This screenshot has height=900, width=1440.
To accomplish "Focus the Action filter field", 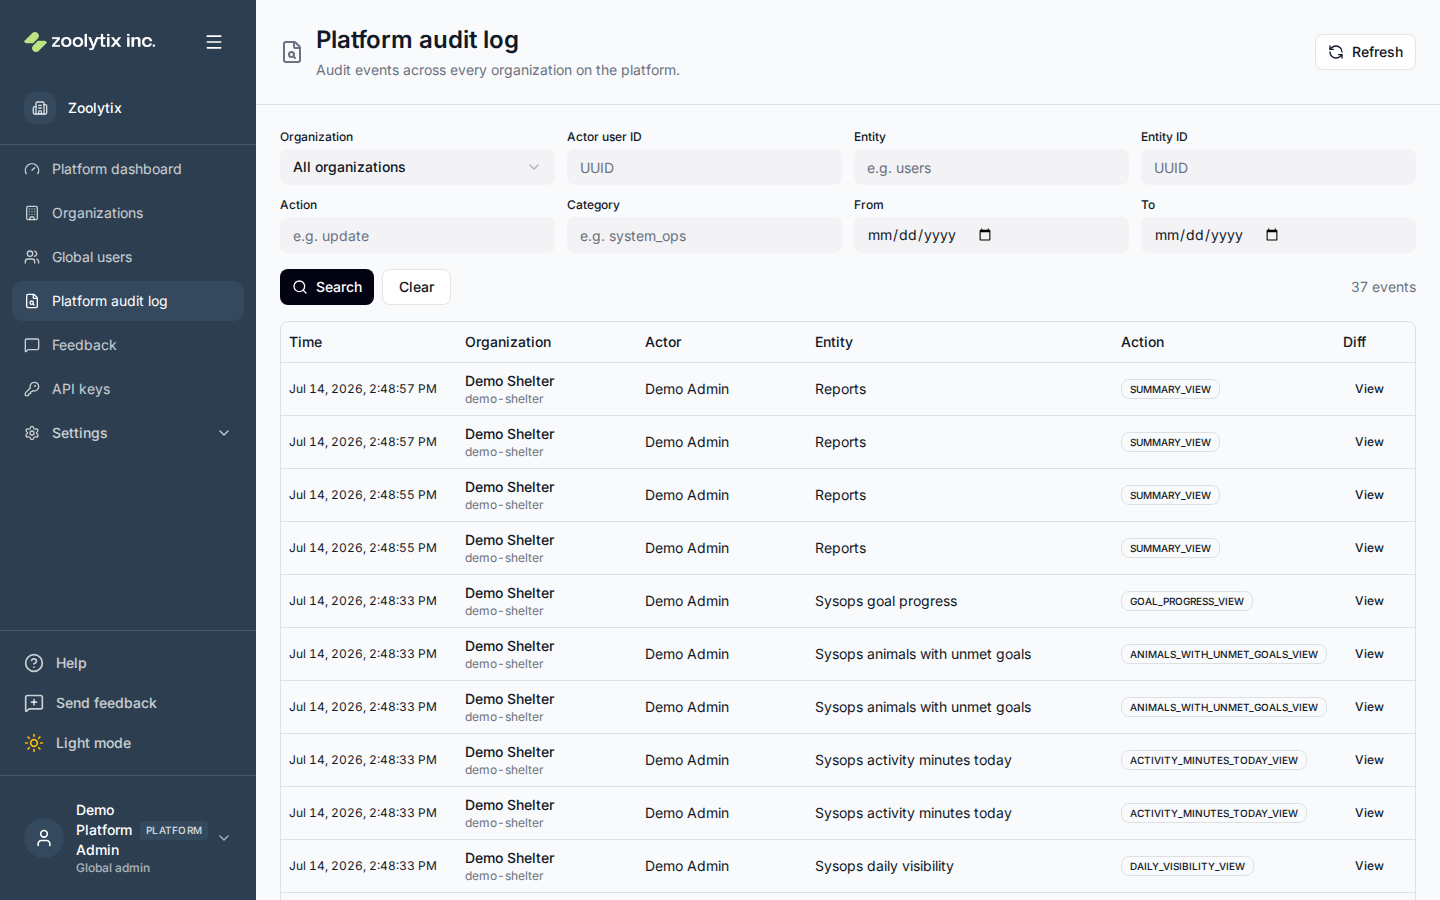I will pos(417,235).
